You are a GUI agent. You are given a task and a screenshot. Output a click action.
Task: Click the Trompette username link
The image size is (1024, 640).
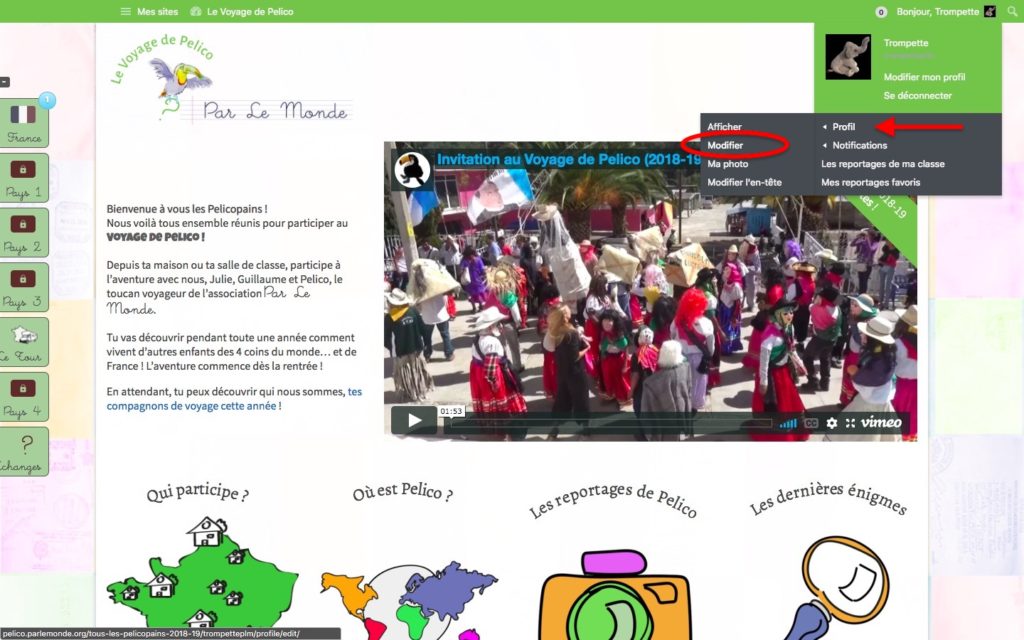[906, 42]
